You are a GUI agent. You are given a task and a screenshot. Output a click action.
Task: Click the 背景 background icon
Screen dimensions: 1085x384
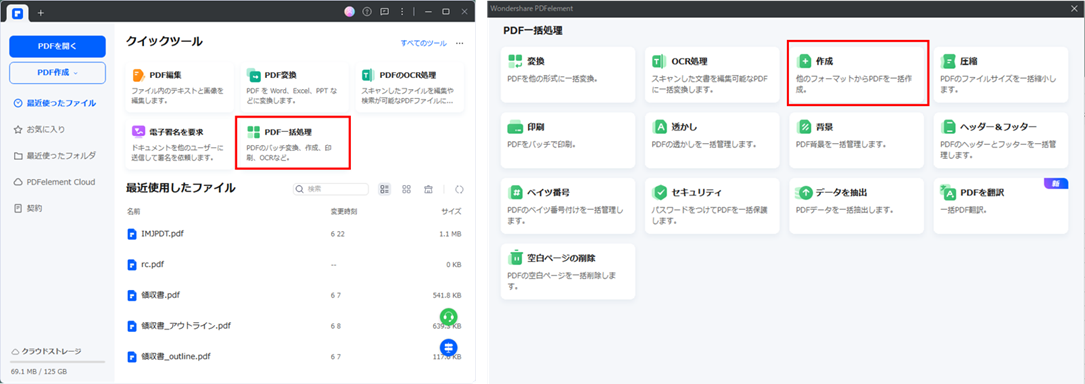point(805,127)
